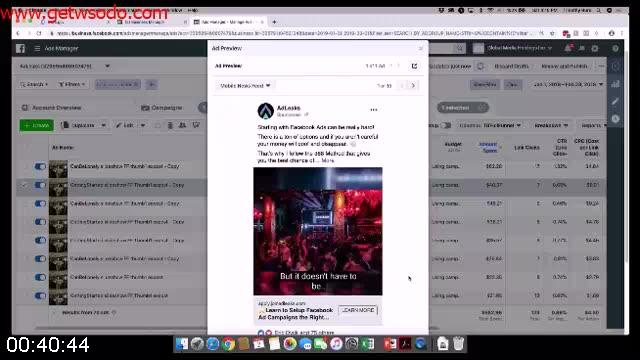Switch to the Campaigns tab

[162, 108]
